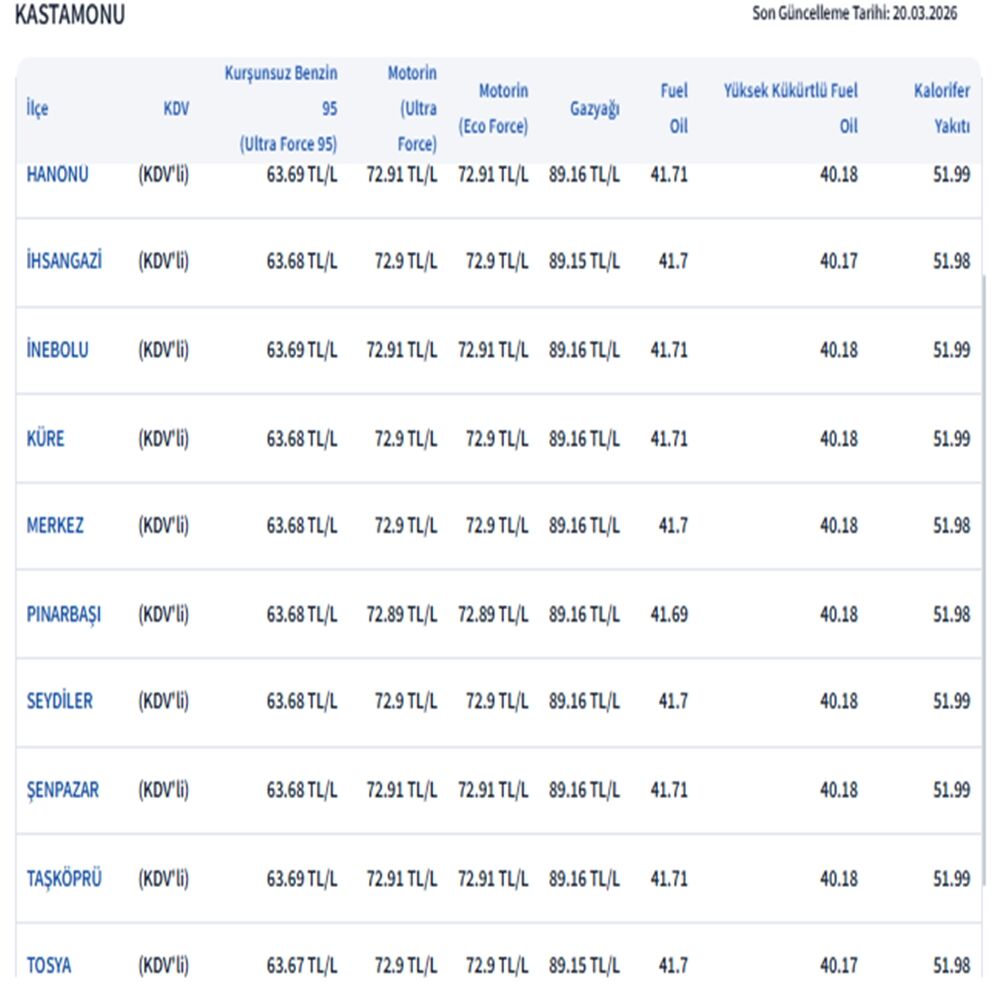Select the Motorin (Ultra Force) column header

coord(411,109)
